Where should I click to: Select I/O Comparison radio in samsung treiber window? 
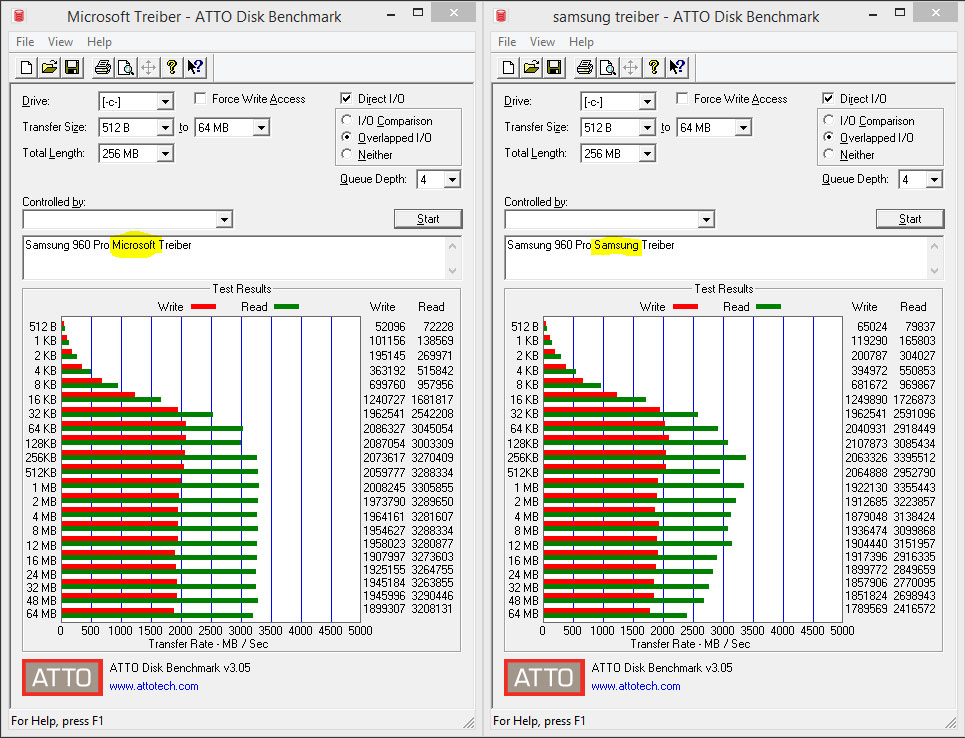point(828,120)
